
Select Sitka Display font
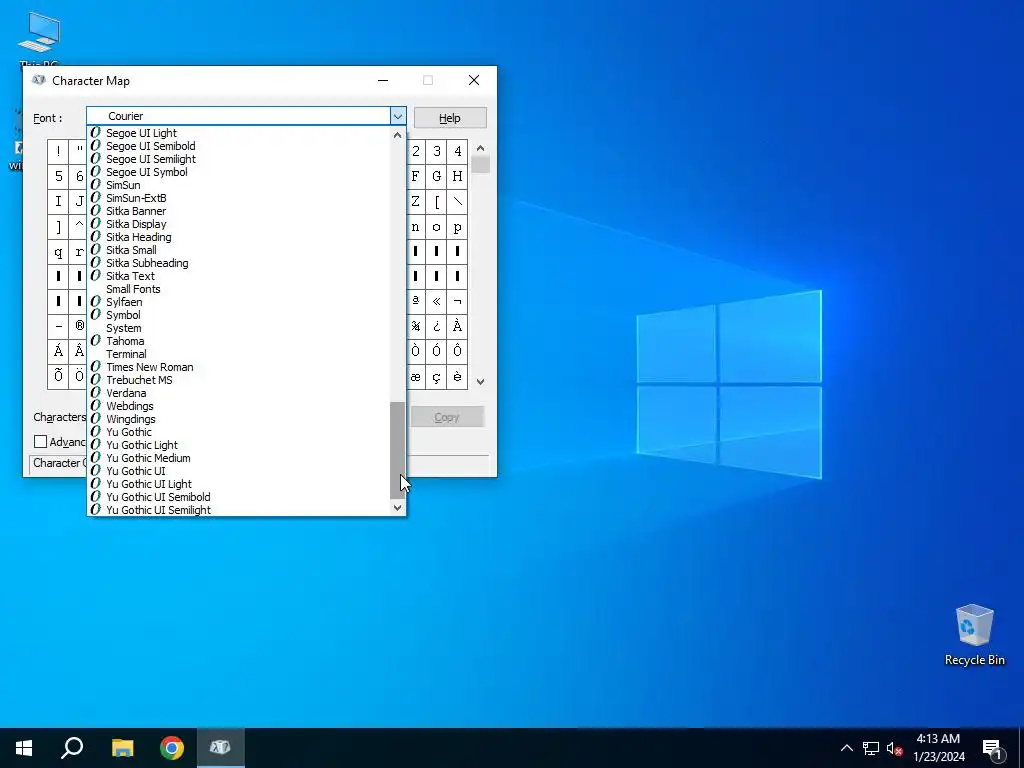pyautogui.click(x=238, y=224)
